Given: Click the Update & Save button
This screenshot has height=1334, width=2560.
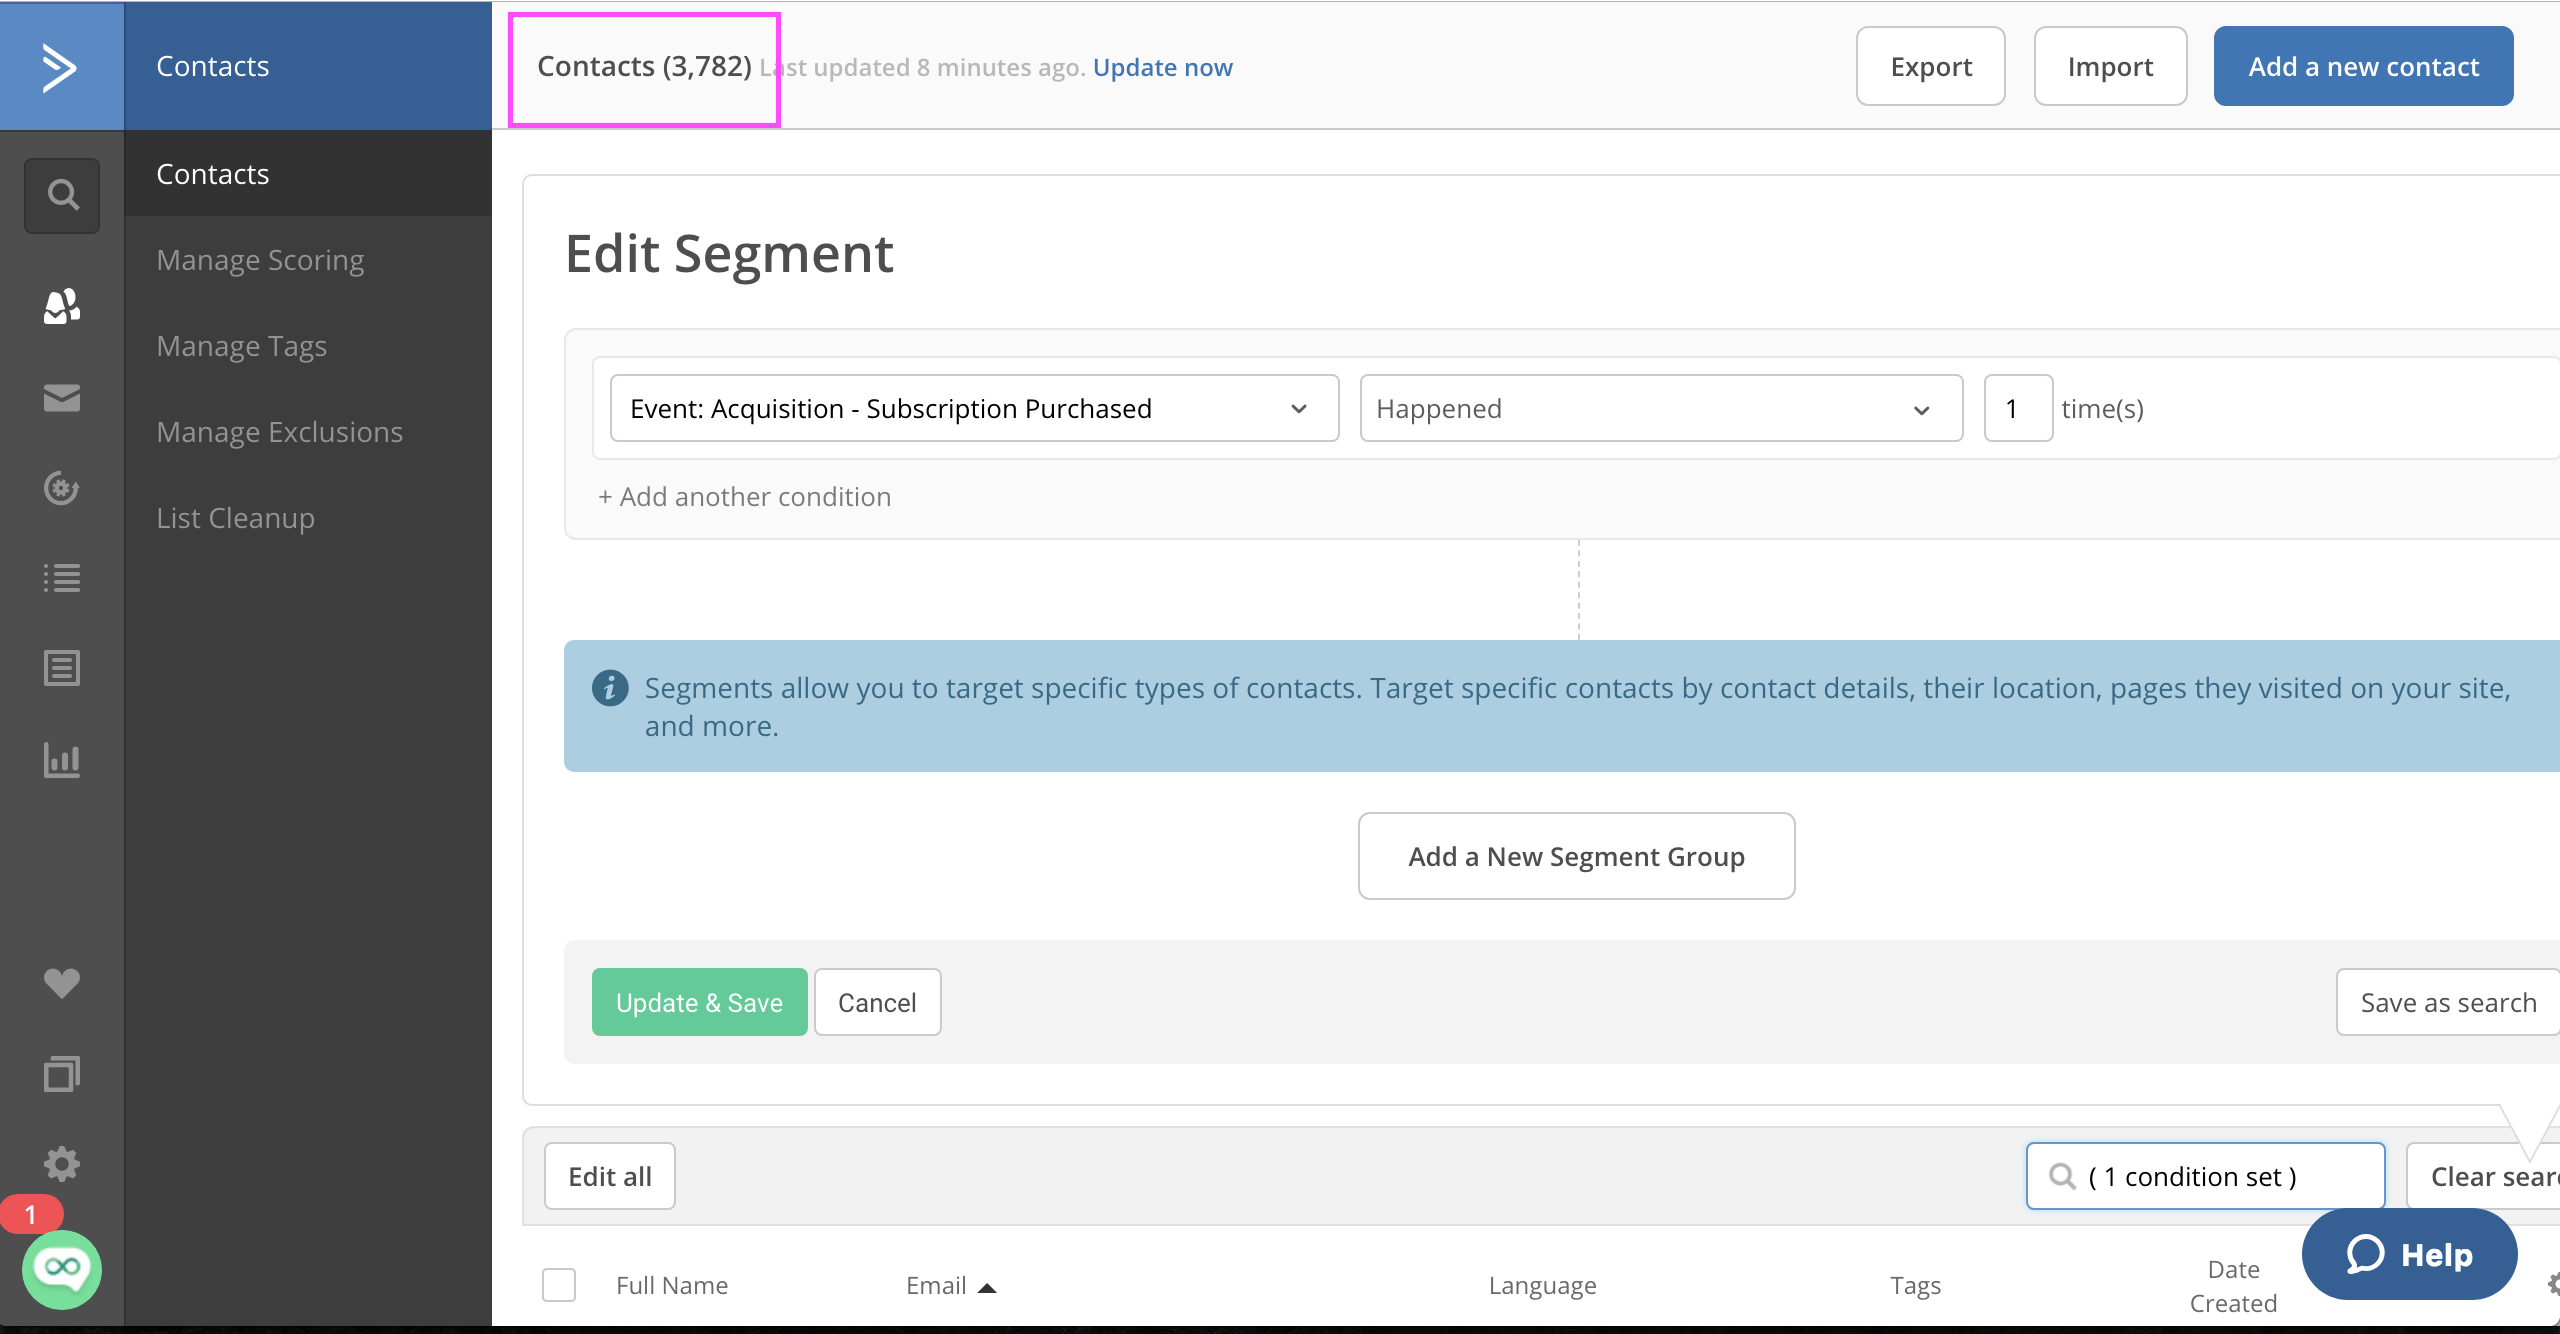Looking at the screenshot, I should tap(699, 1002).
